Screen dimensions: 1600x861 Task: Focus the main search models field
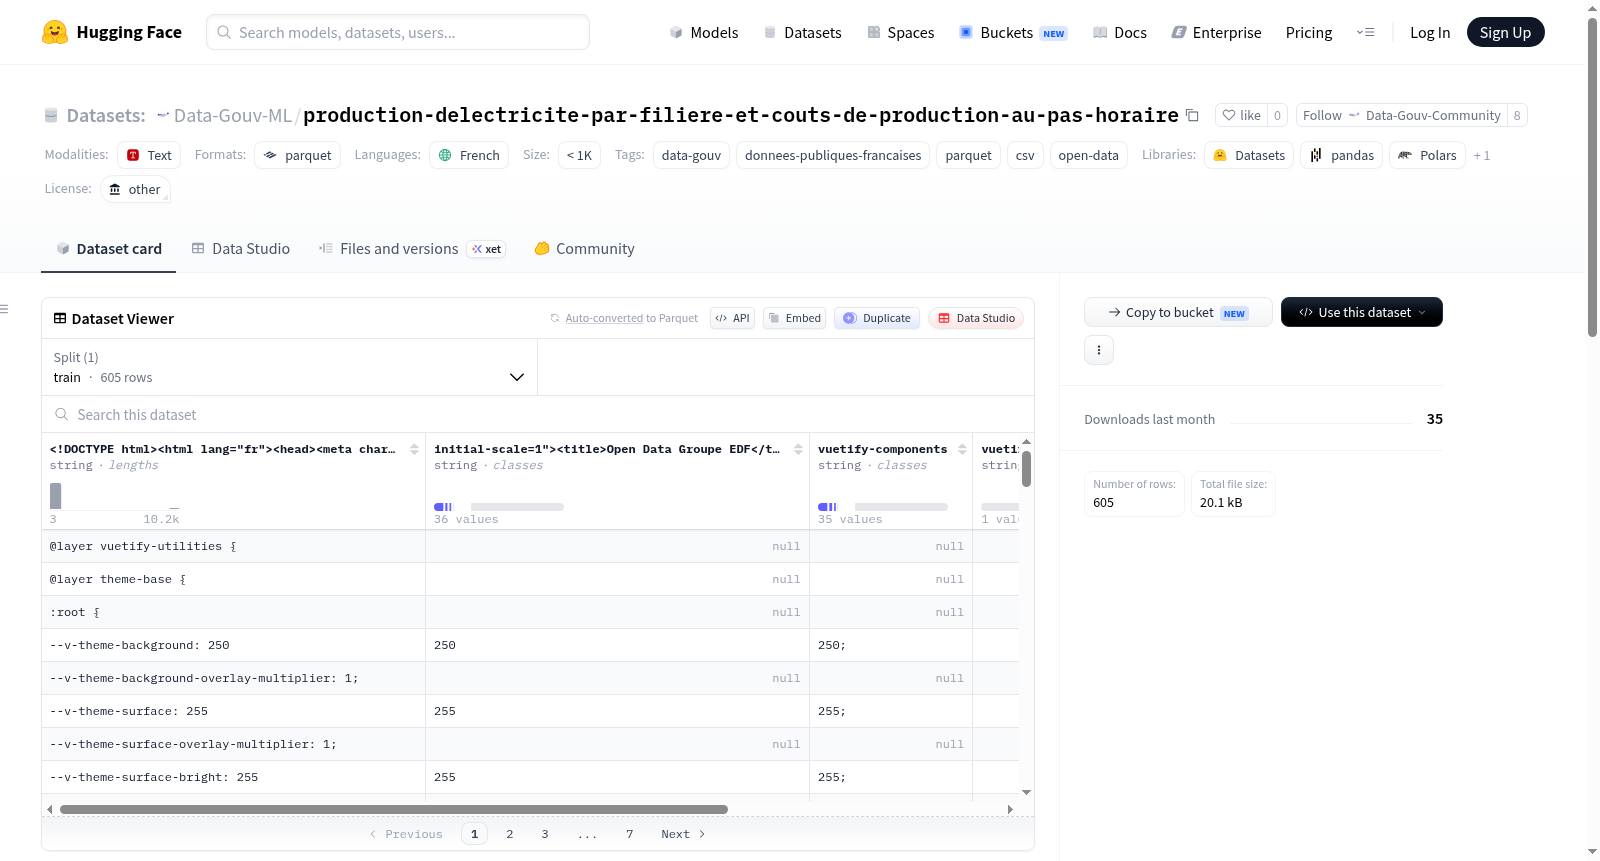[398, 32]
